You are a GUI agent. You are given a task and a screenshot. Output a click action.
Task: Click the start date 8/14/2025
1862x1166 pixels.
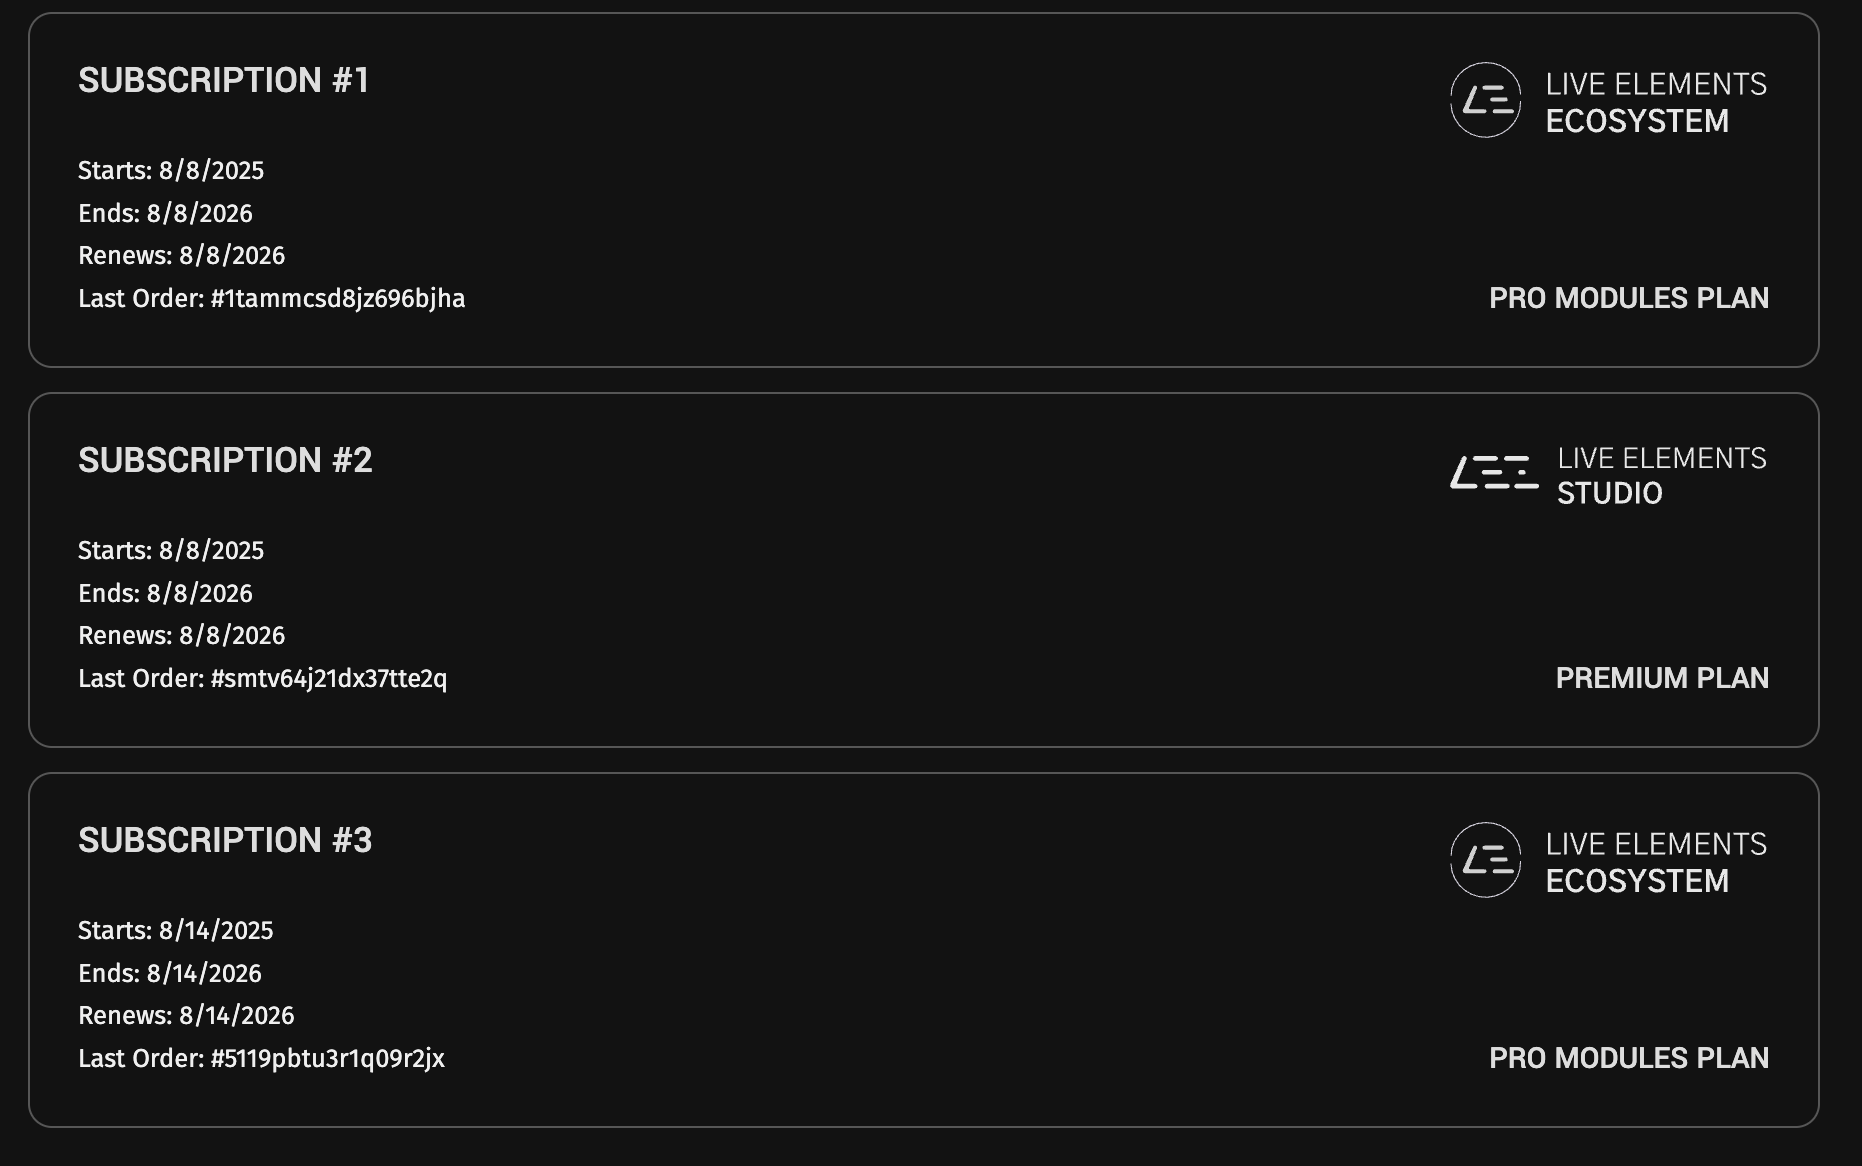click(x=215, y=930)
